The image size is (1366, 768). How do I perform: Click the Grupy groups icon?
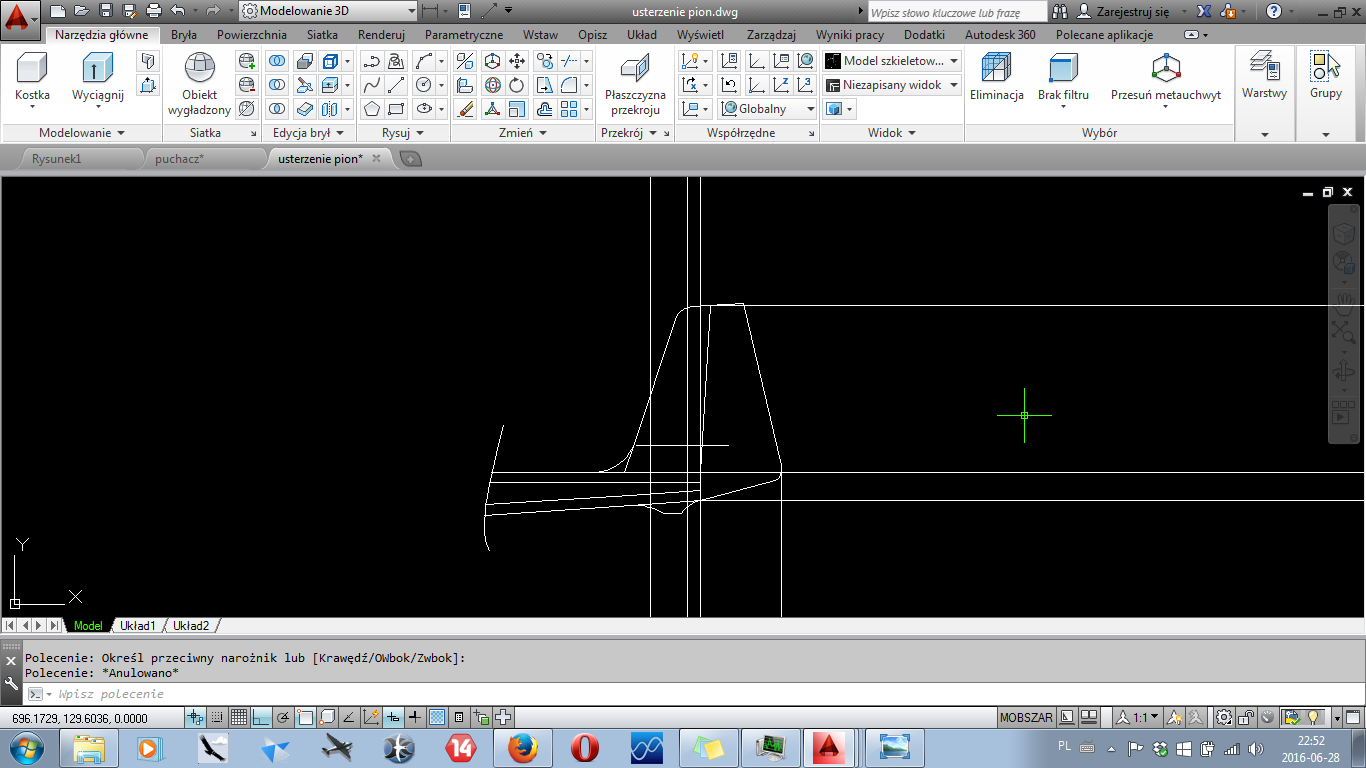[x=1325, y=77]
